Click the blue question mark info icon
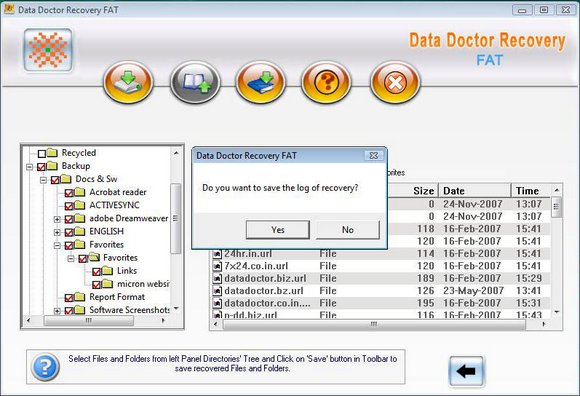The height and width of the screenshot is (396, 580). 45,367
